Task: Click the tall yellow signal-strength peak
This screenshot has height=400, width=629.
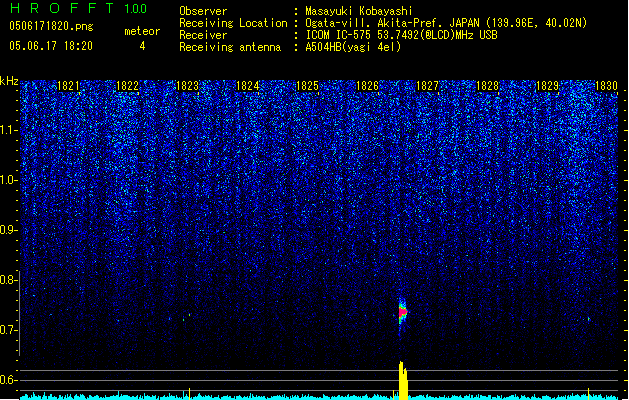Action: 403,380
